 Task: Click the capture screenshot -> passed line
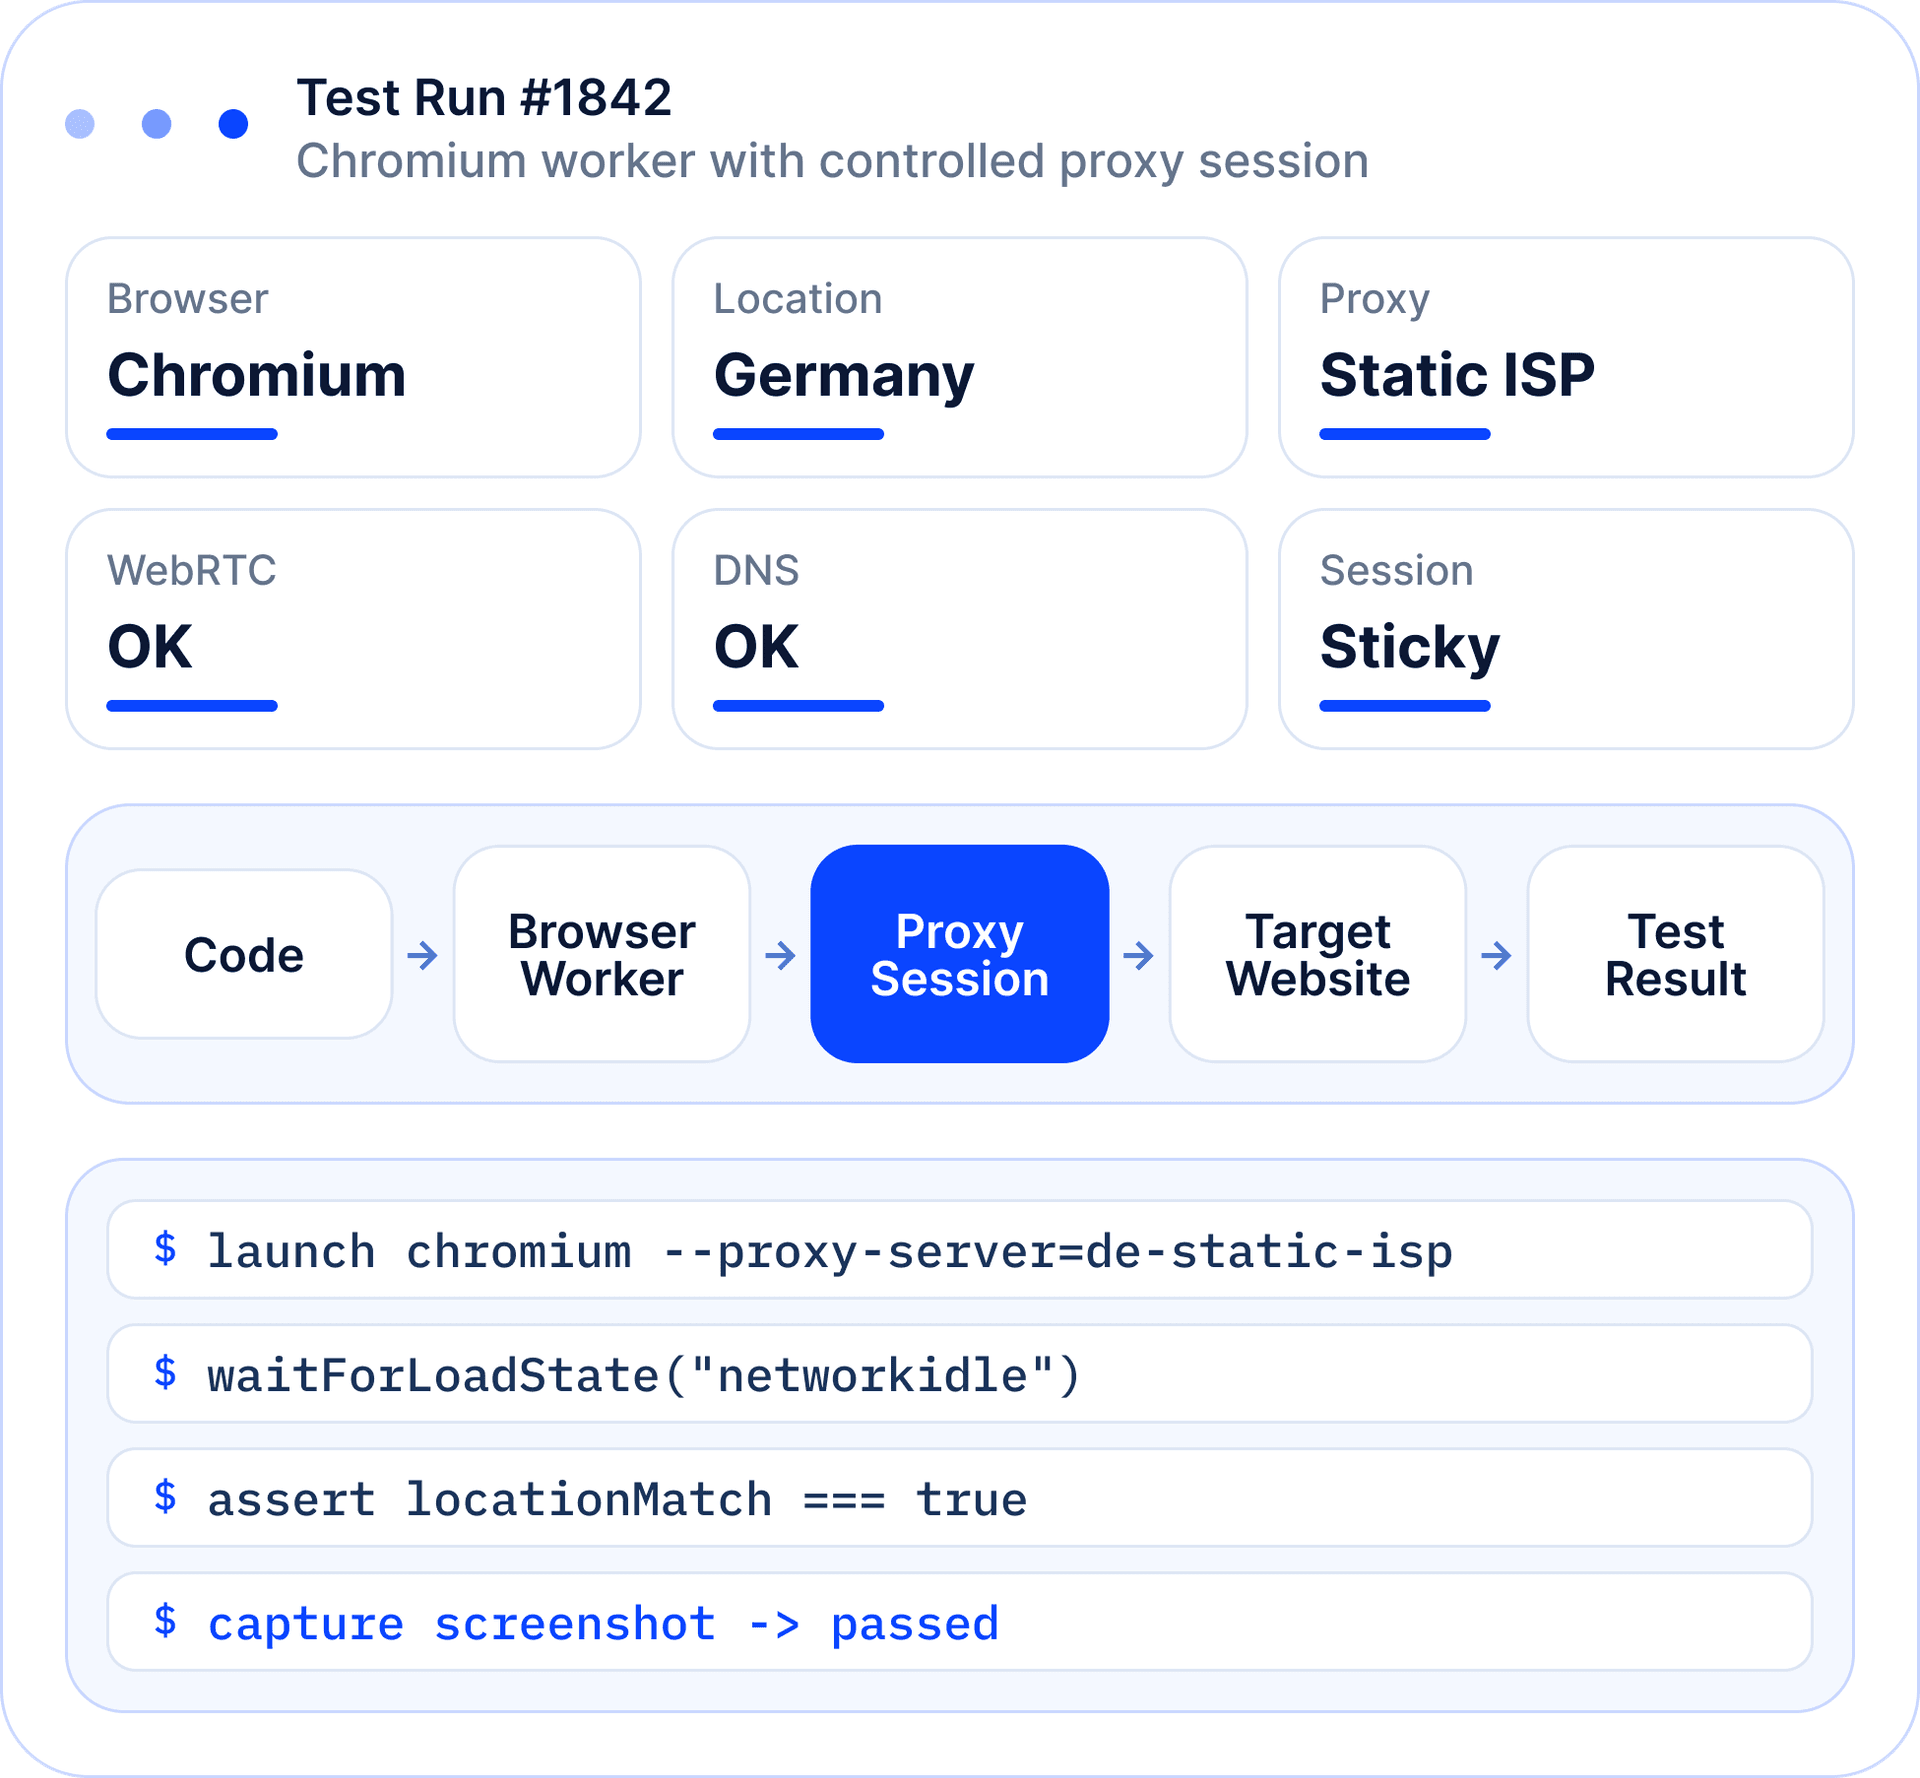pos(960,1622)
